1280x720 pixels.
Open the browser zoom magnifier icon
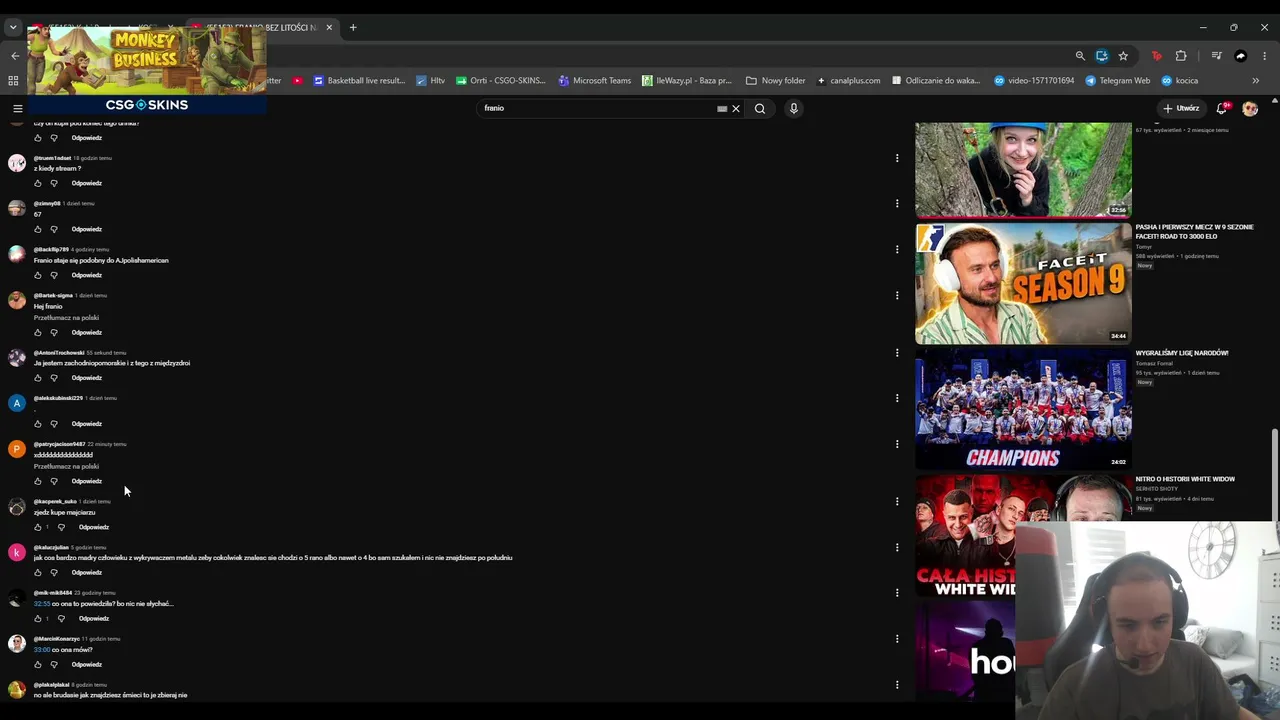(x=1080, y=56)
